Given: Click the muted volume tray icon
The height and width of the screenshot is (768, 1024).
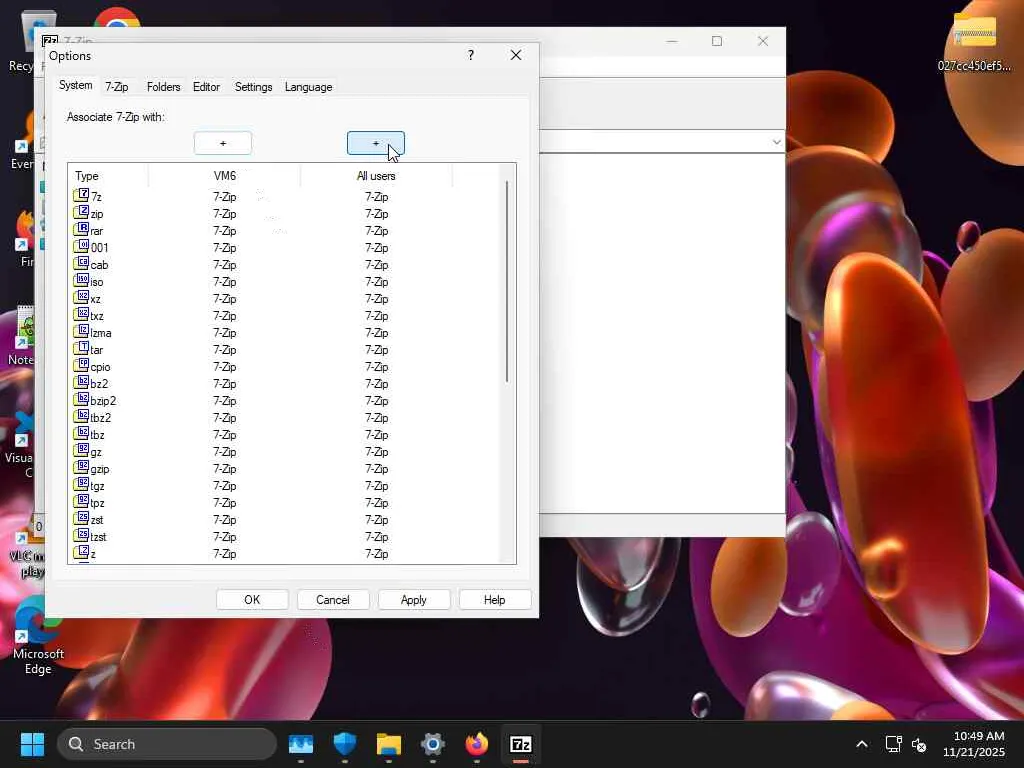Looking at the screenshot, I should tap(919, 744).
